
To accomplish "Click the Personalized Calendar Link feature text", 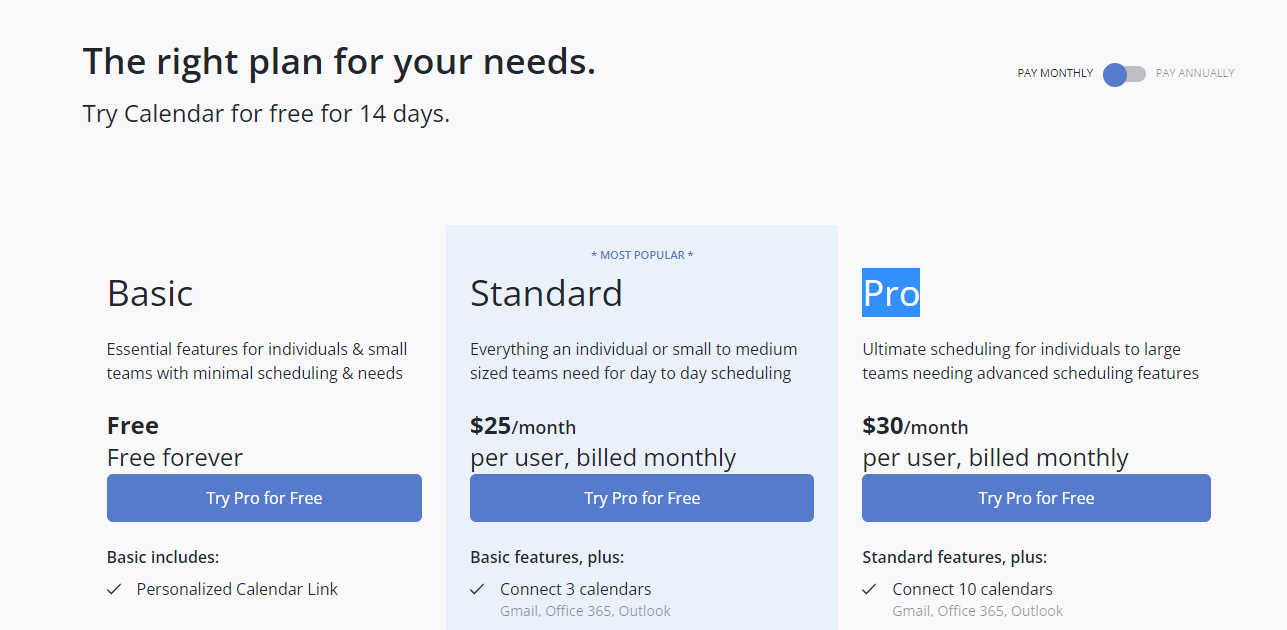I will click(x=237, y=590).
